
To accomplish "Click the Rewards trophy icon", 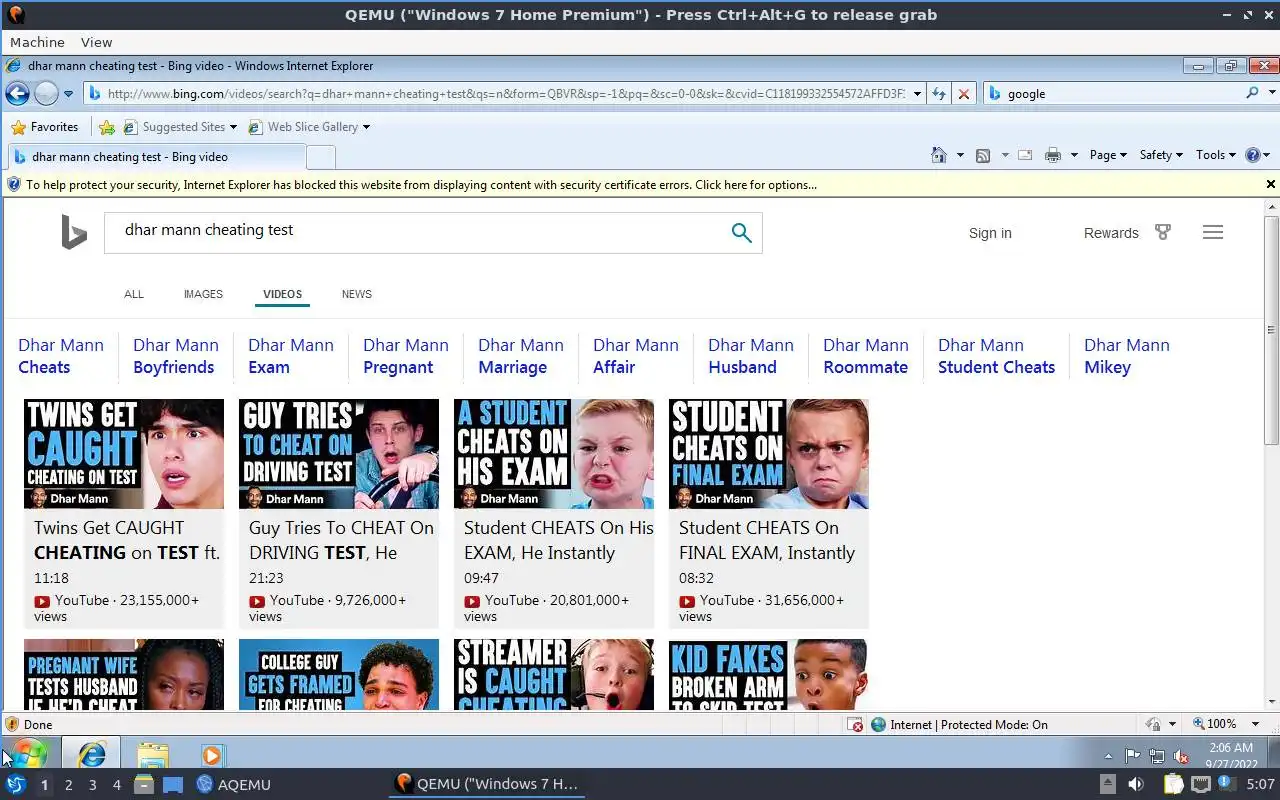I will (1163, 232).
